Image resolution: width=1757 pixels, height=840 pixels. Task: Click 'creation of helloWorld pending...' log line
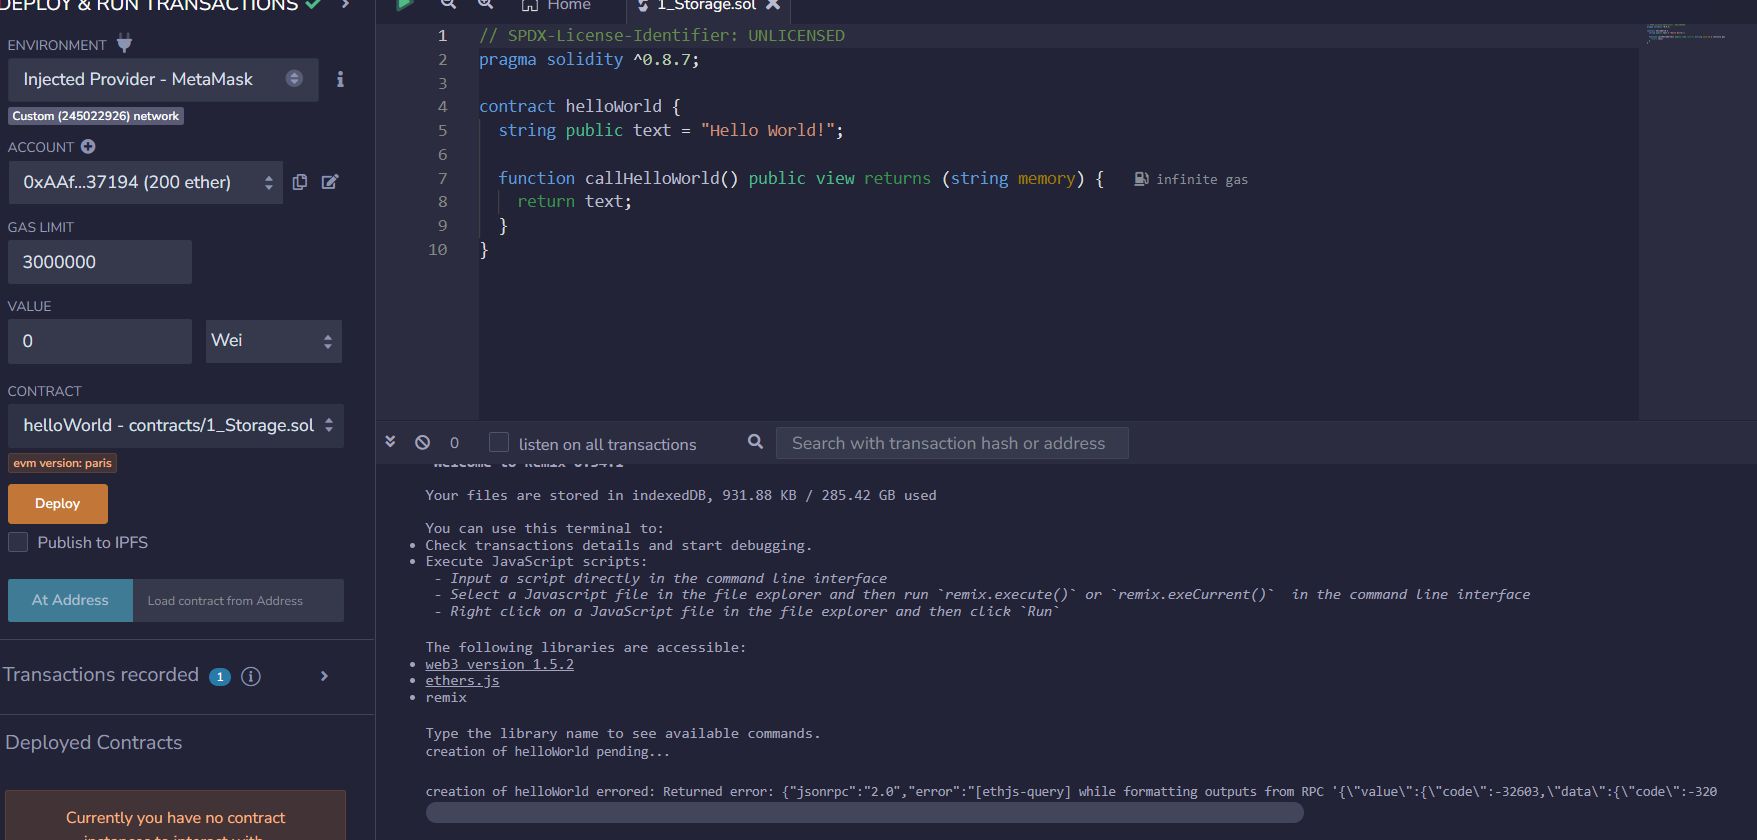[547, 751]
